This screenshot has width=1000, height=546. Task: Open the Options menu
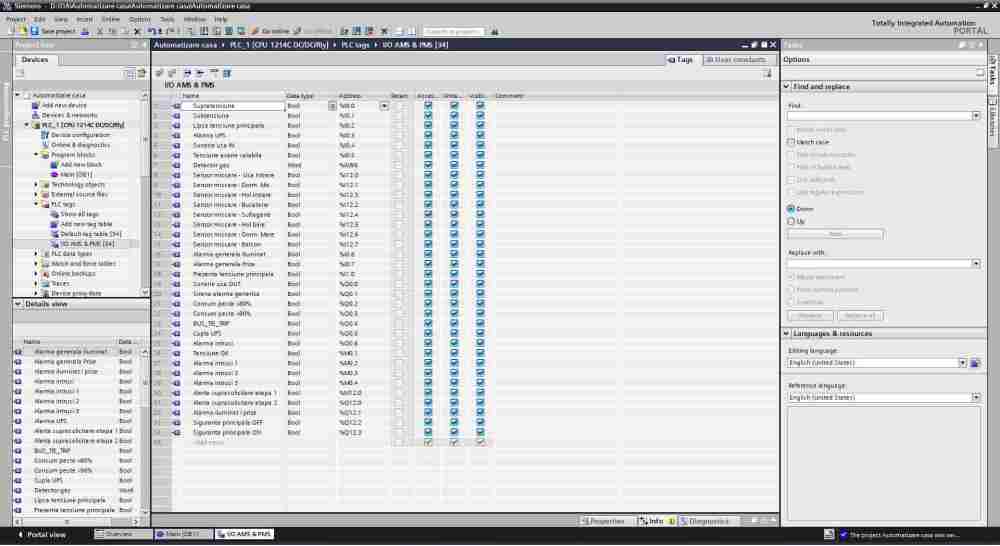click(140, 19)
